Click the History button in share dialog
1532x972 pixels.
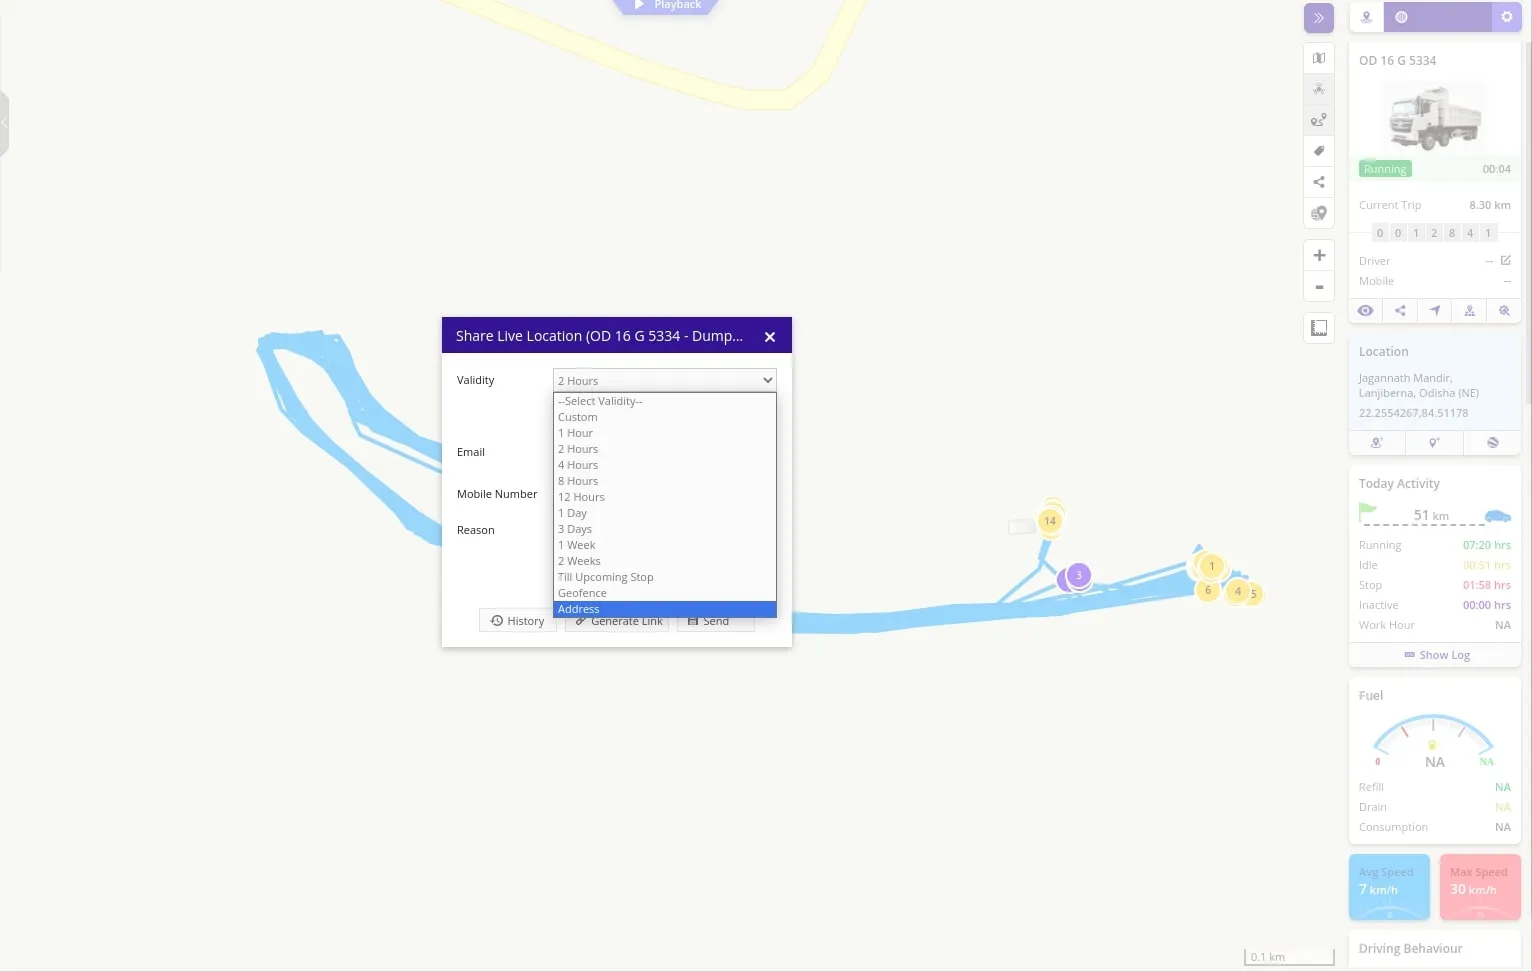518,621
